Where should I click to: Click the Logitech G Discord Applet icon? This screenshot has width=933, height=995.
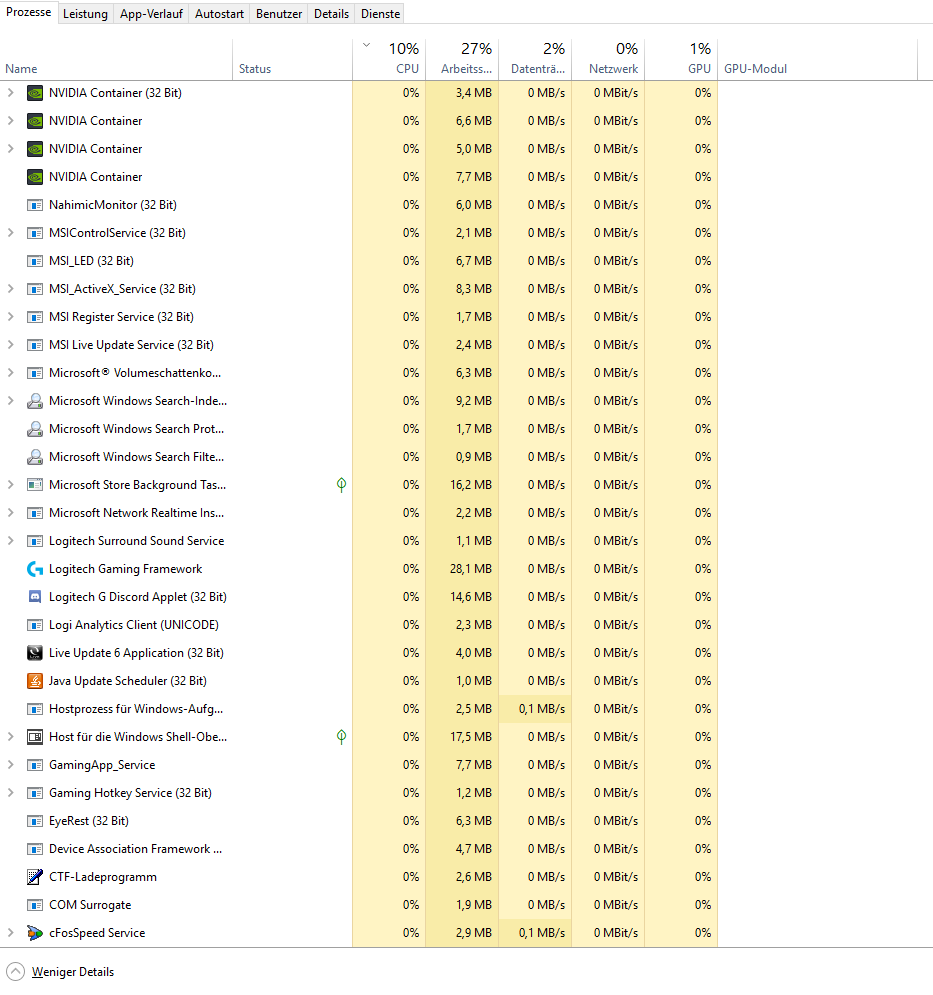35,597
